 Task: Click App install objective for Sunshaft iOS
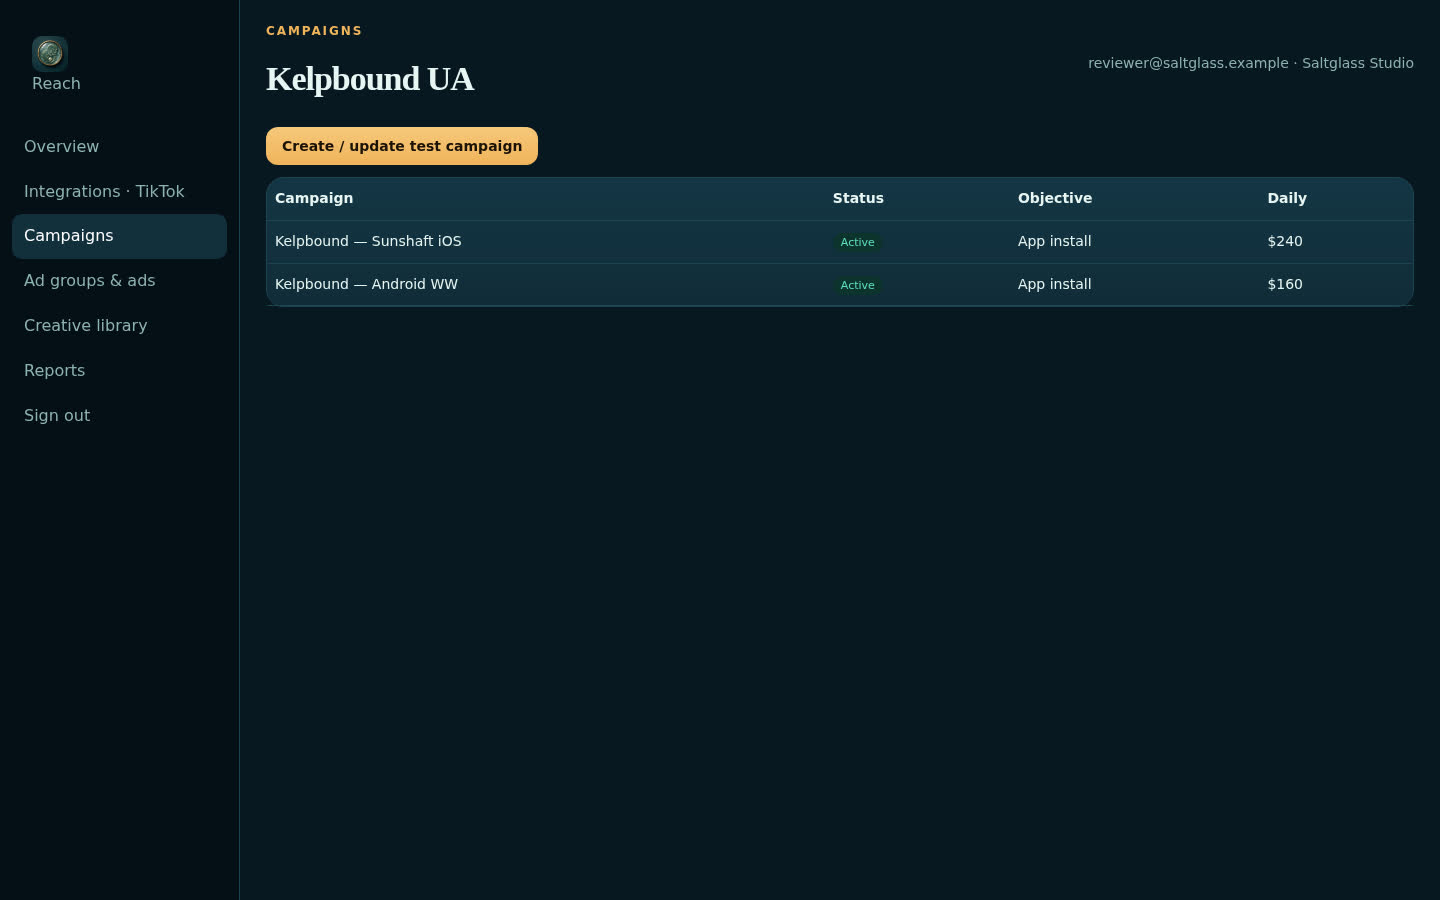1054,241
